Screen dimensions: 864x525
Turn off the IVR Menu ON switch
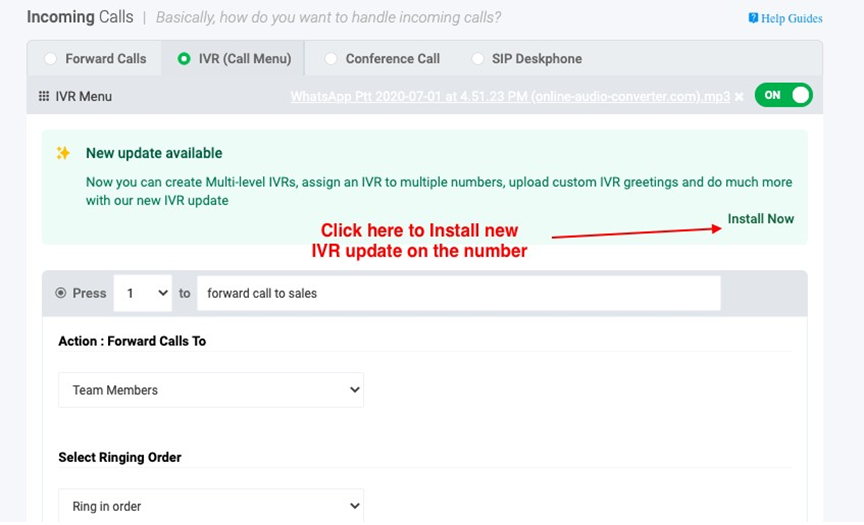coord(783,95)
